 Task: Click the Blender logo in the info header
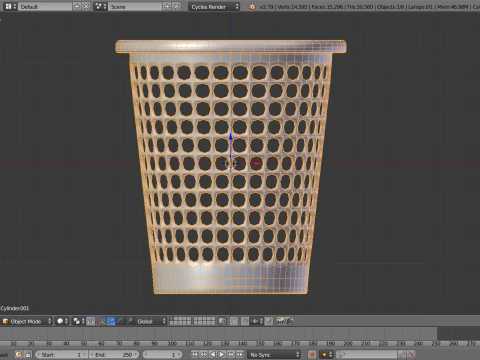pos(252,6)
